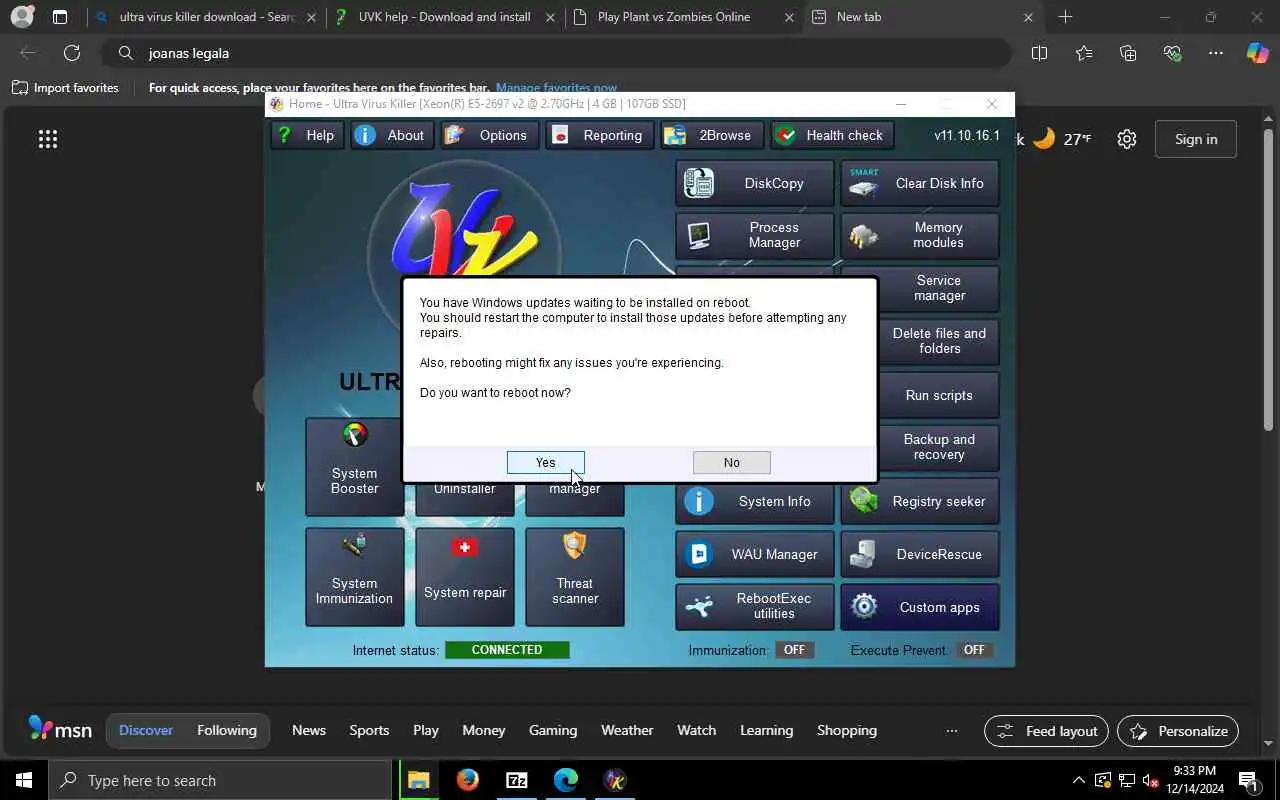
Task: Refresh the browser page
Action: pos(72,53)
